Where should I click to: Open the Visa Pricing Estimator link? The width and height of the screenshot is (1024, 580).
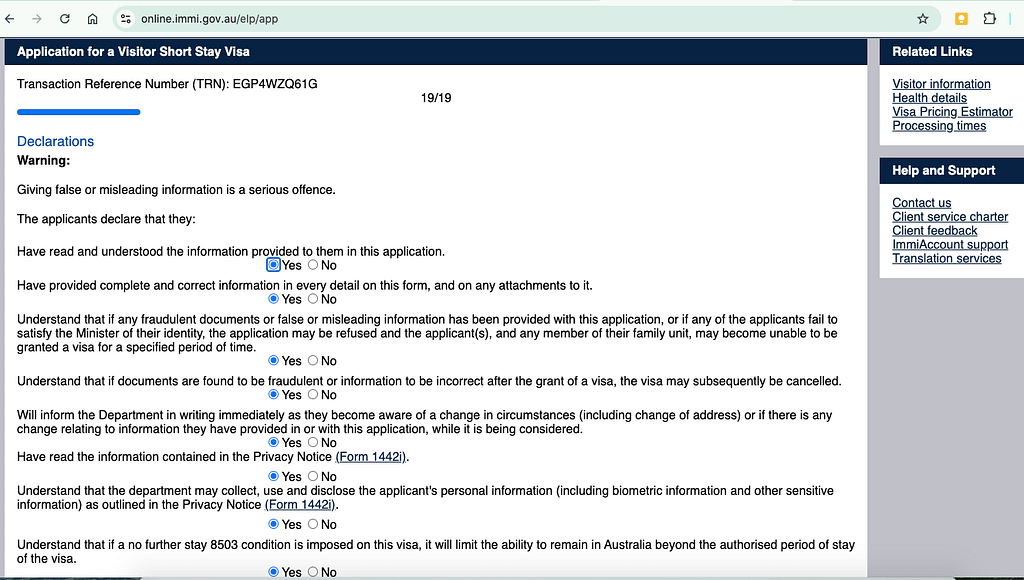click(x=952, y=112)
